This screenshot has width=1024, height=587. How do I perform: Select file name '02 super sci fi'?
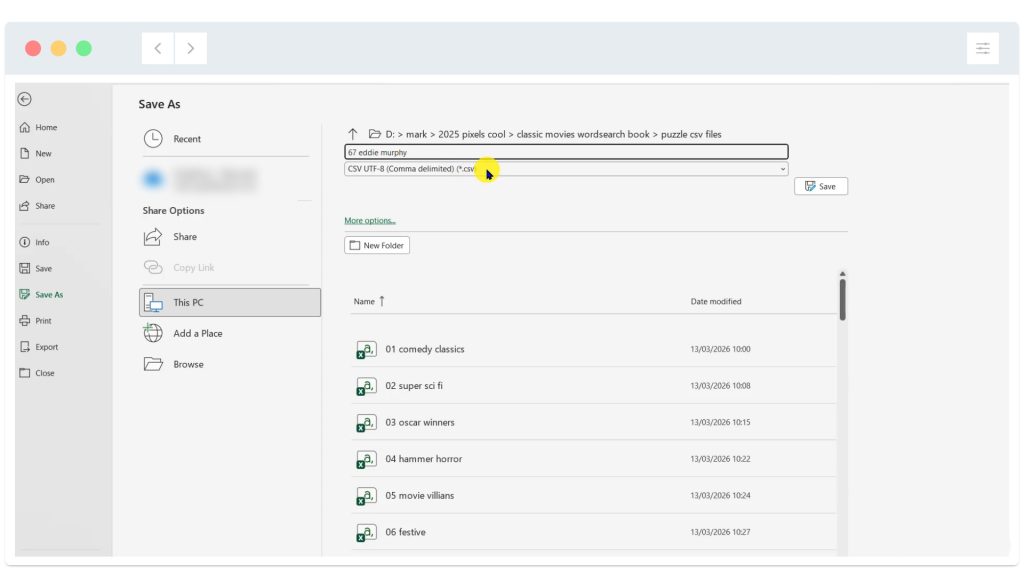pos(414,386)
